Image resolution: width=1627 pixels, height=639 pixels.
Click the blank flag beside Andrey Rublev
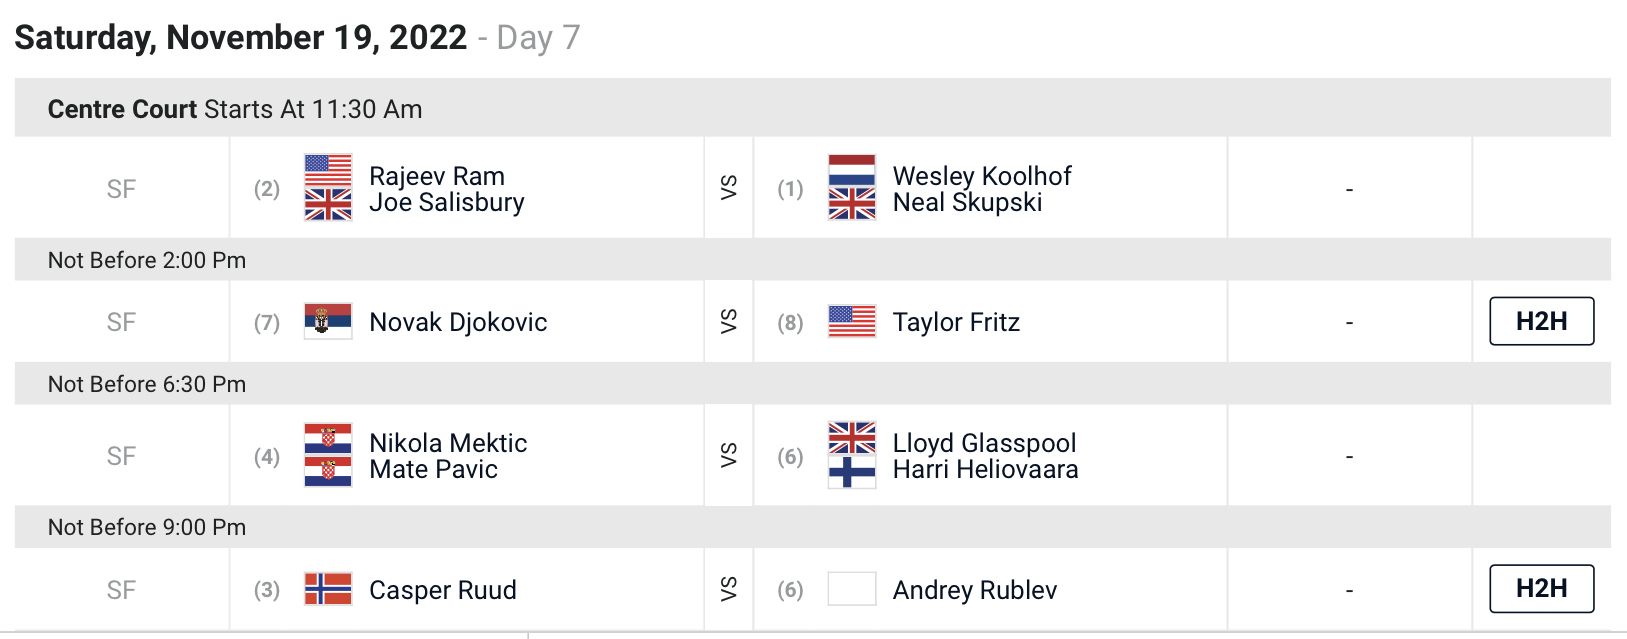coord(852,589)
